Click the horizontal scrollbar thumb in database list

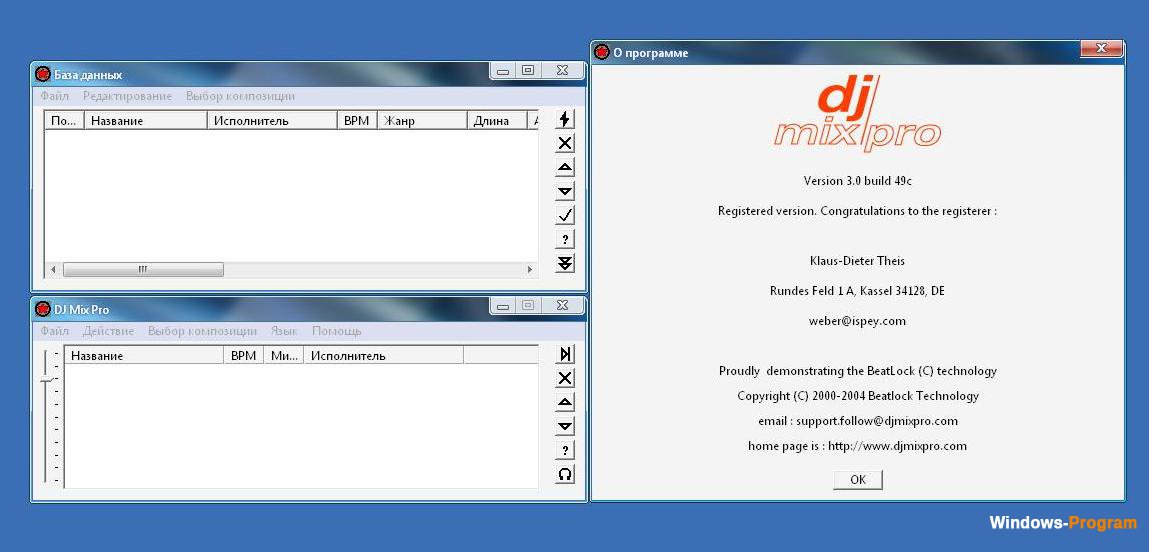click(143, 270)
